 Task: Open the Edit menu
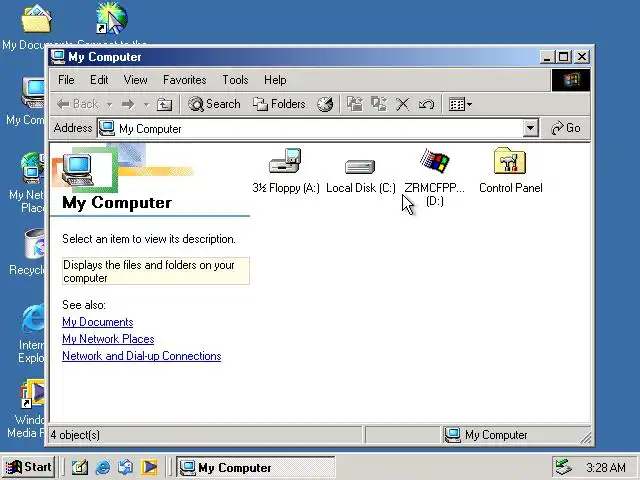coord(99,80)
